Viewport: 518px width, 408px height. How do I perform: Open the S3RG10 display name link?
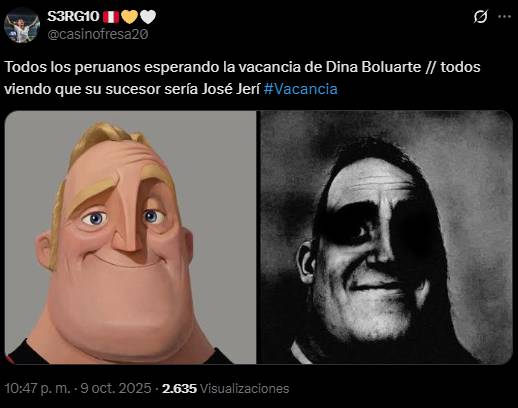point(73,16)
